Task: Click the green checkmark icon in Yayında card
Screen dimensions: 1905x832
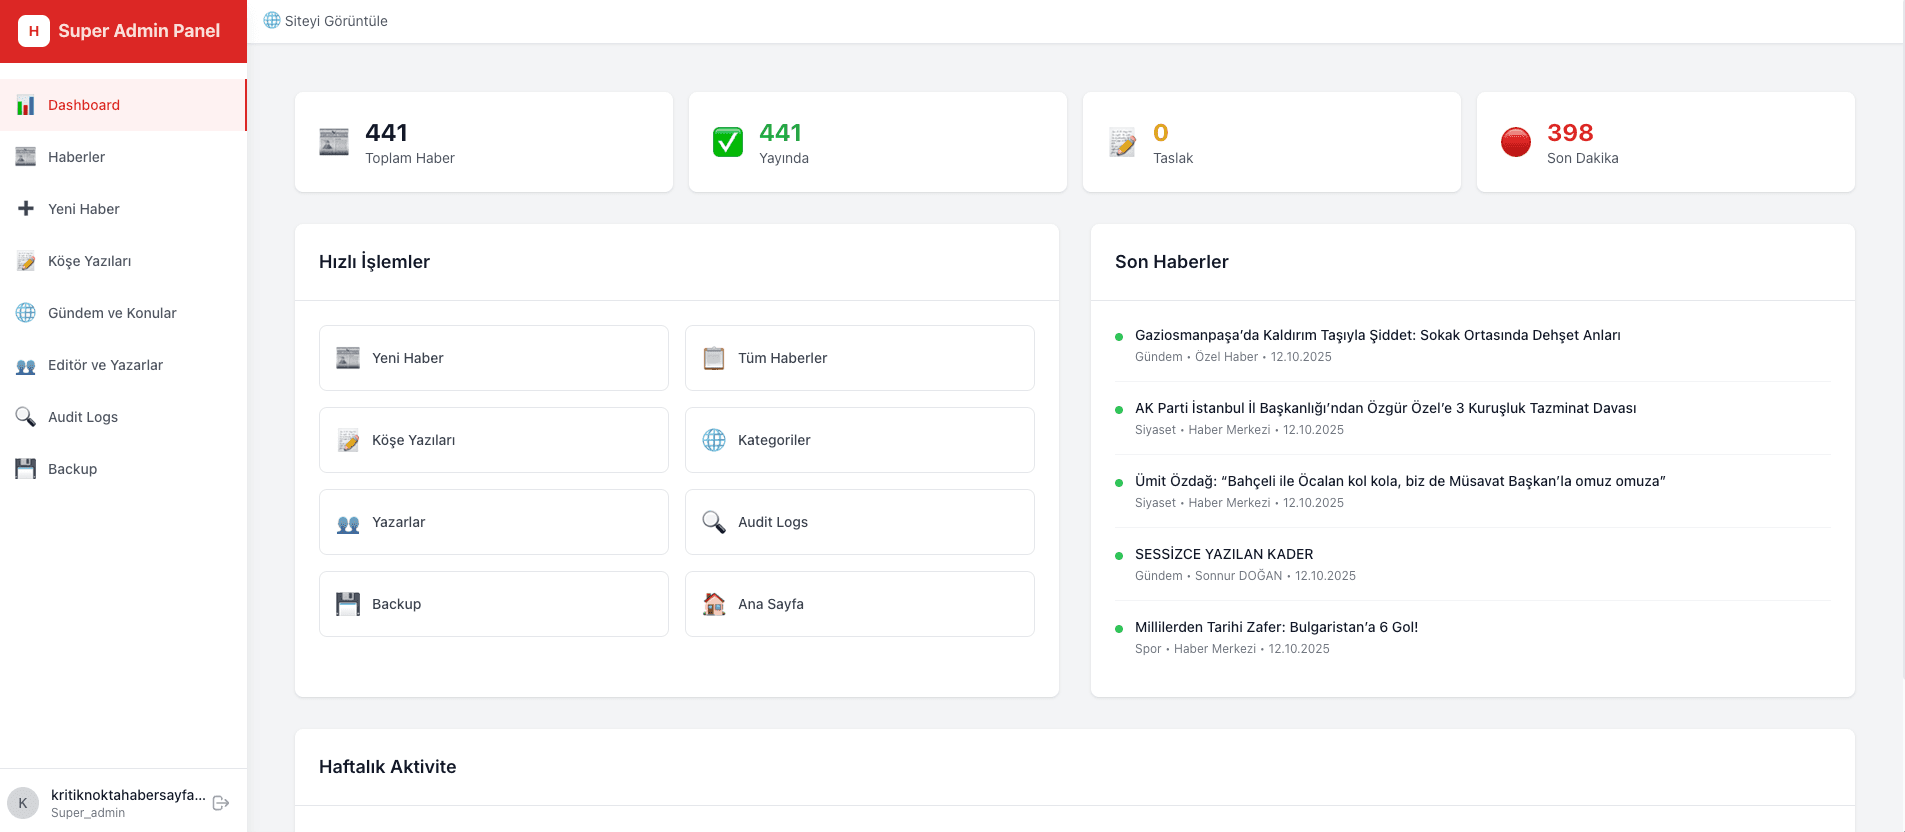Action: coord(728,142)
